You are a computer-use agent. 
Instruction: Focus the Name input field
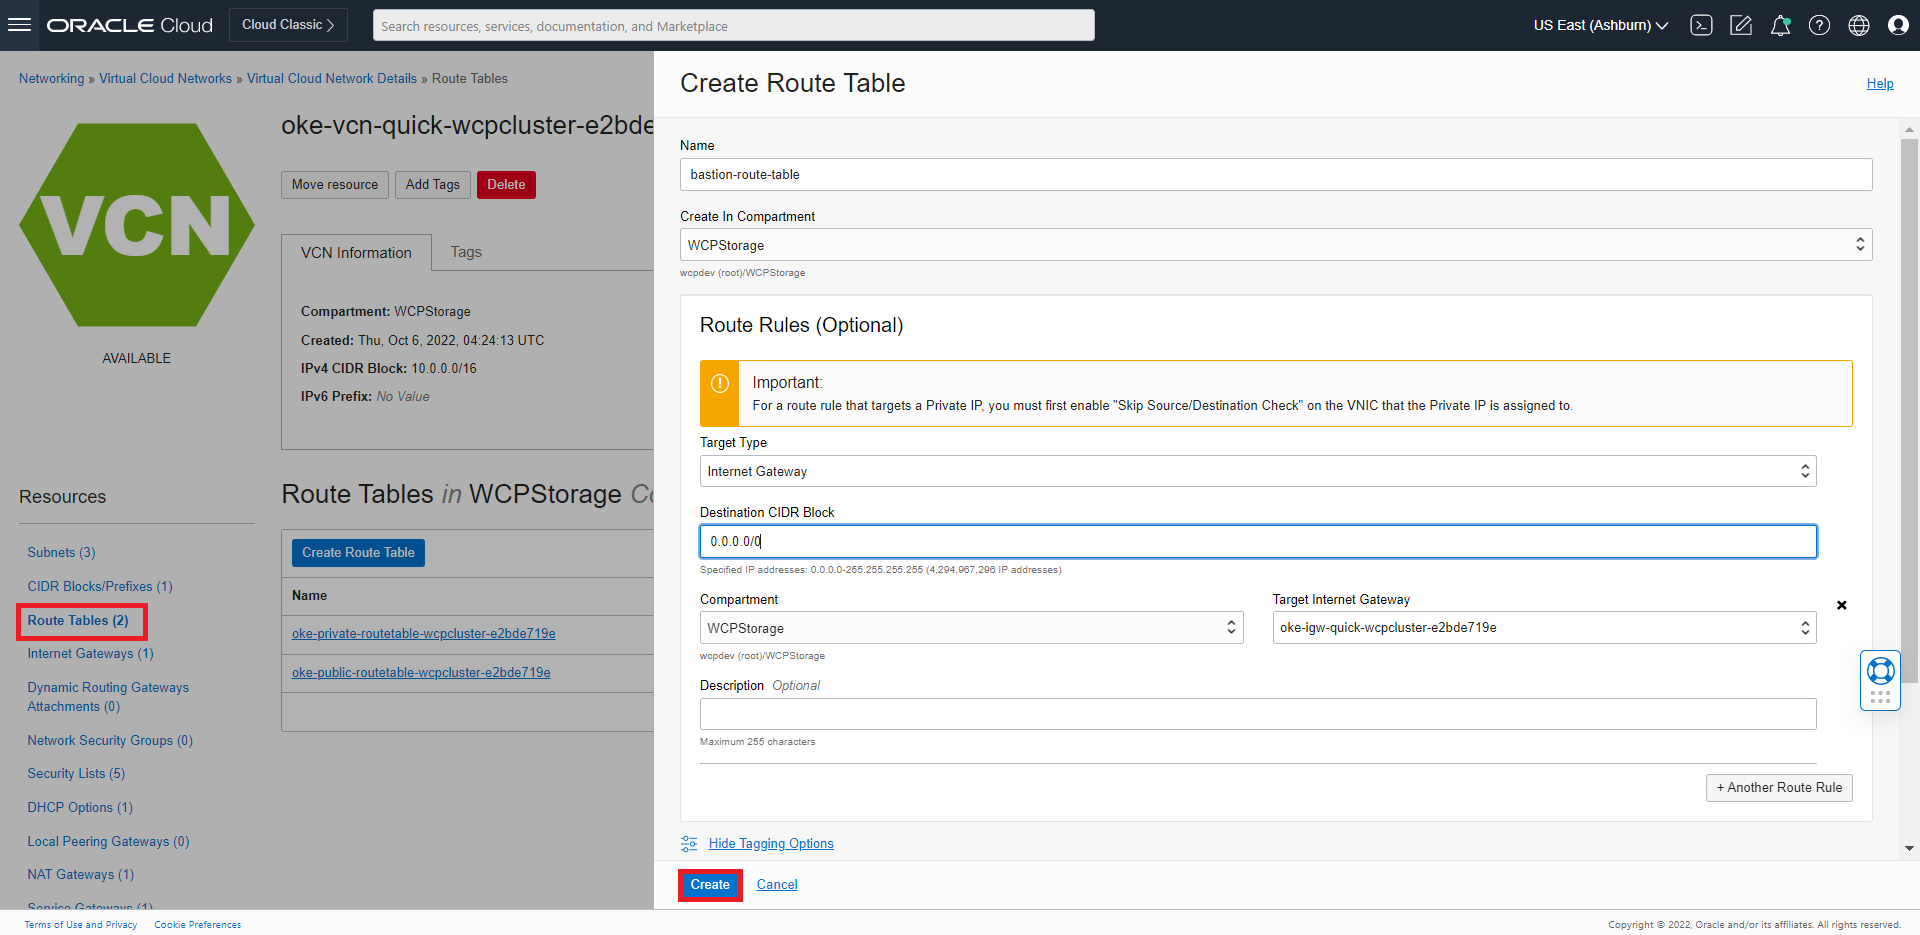pos(1275,174)
